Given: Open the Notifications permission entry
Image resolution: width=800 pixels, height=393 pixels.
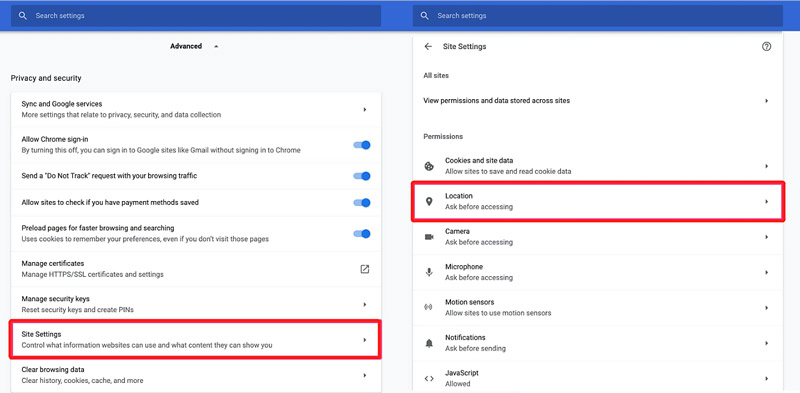Looking at the screenshot, I should (x=597, y=343).
